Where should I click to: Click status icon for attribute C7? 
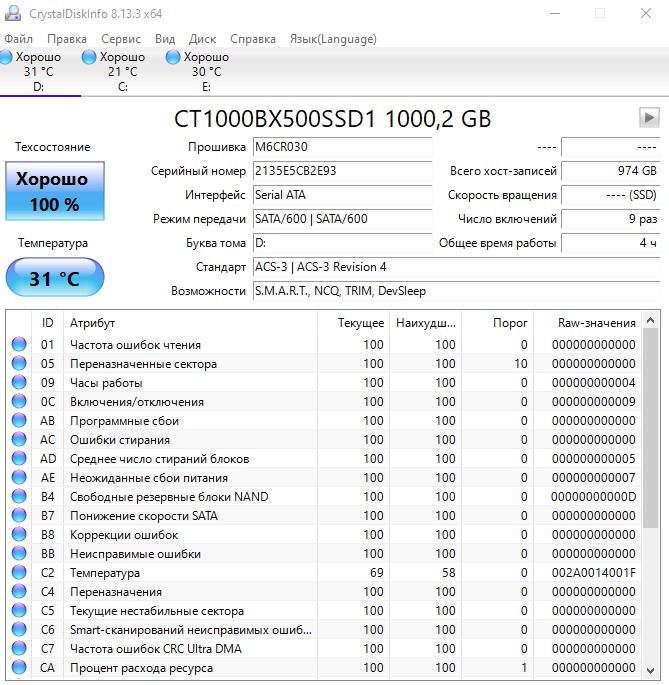point(19,648)
